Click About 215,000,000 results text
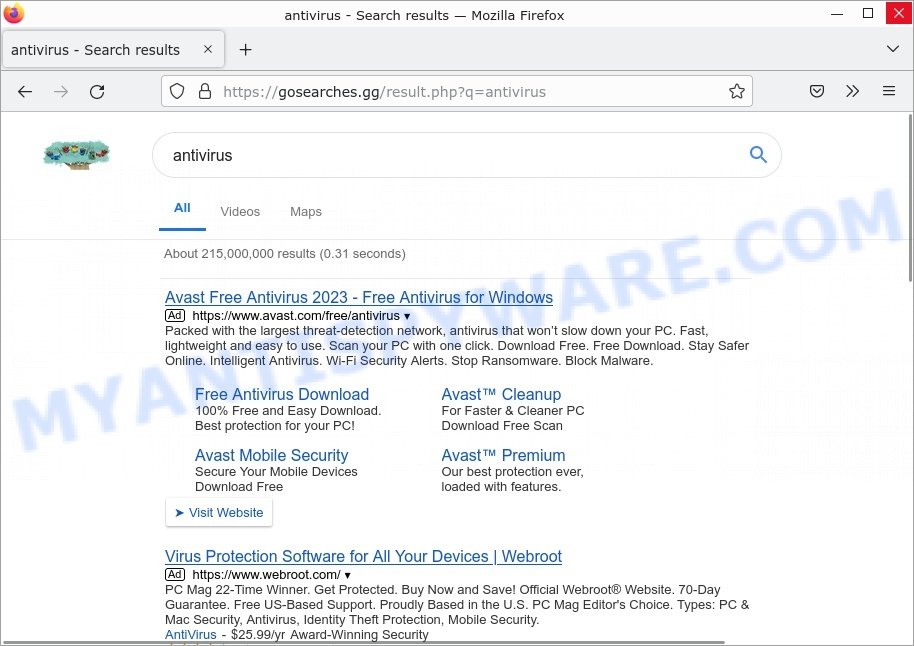 [x=284, y=254]
